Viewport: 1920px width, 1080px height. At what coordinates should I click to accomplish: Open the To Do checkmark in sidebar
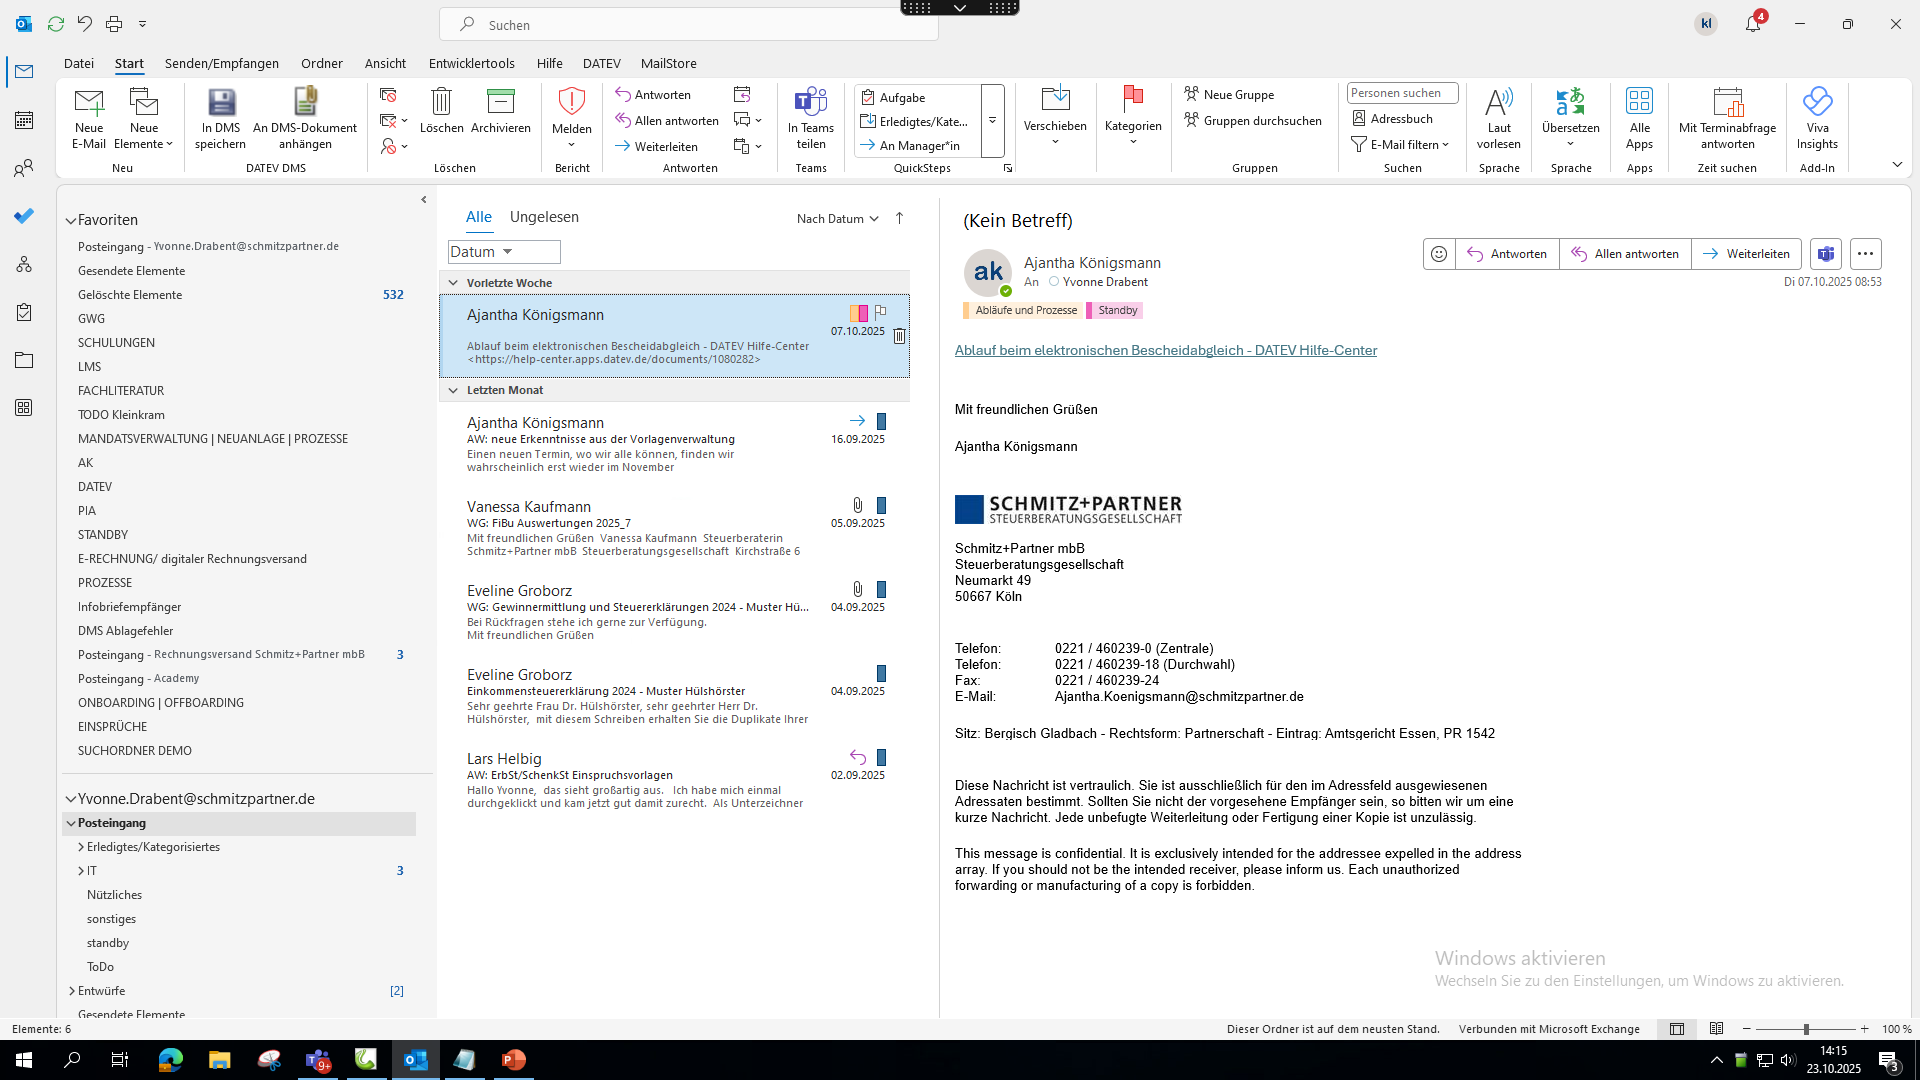(x=24, y=216)
